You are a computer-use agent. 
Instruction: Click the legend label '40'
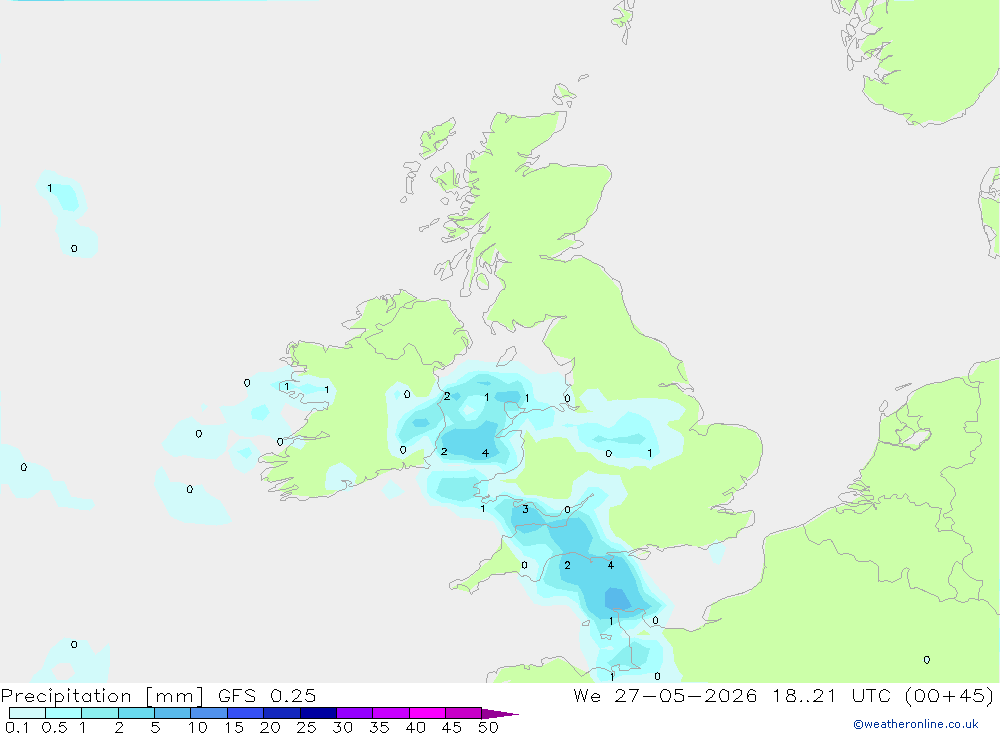(x=415, y=727)
